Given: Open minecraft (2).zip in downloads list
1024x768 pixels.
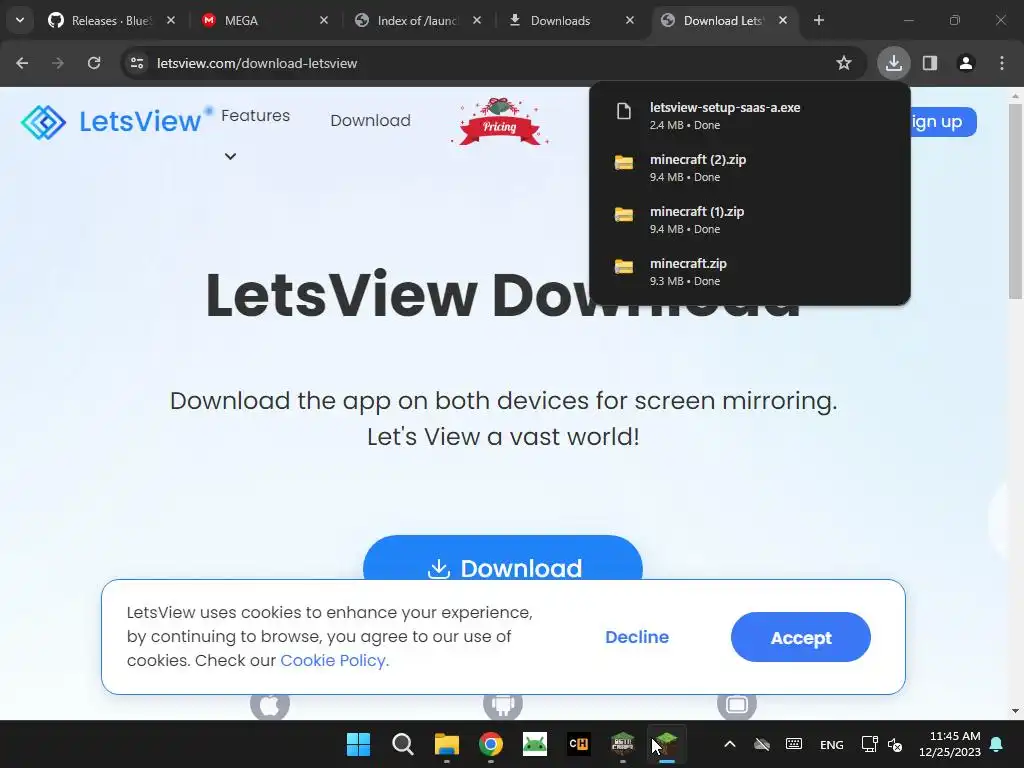Looking at the screenshot, I should (x=750, y=168).
